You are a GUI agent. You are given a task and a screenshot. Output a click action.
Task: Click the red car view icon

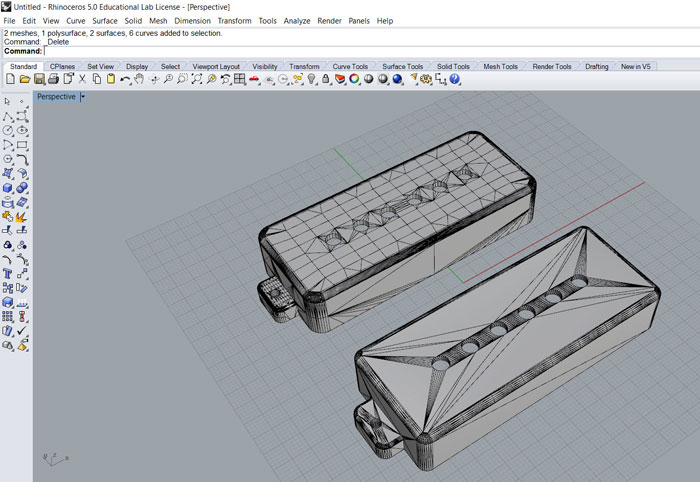tap(254, 79)
